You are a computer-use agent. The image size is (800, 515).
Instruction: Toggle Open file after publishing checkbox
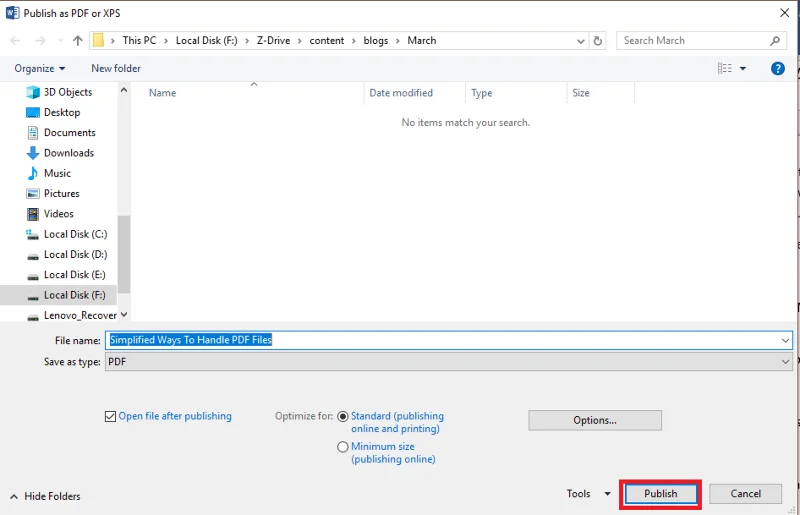110,416
